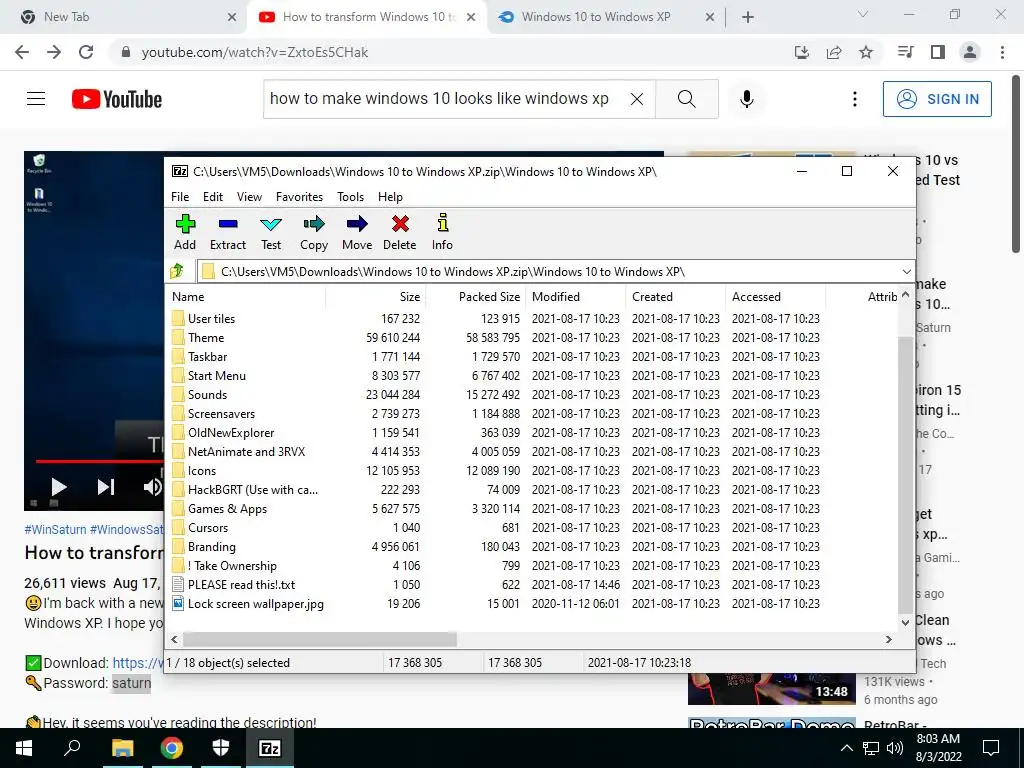Viewport: 1024px width, 768px height.
Task: Sort file list by Name column
Action: click(x=246, y=296)
